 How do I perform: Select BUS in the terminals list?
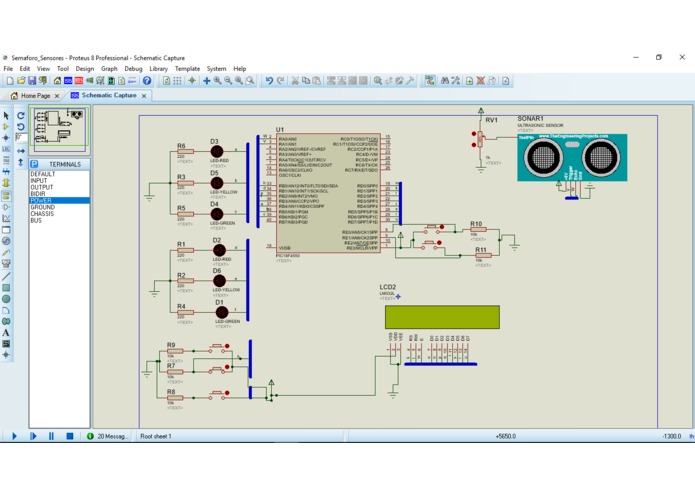59,221
